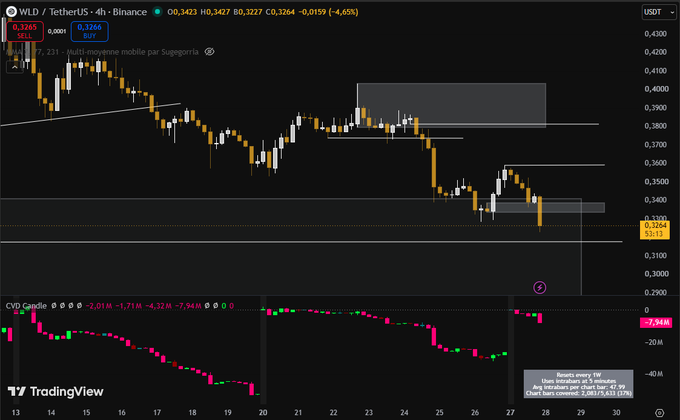
Task: Click the blue BUY 0,3266 button
Action: [x=89, y=31]
